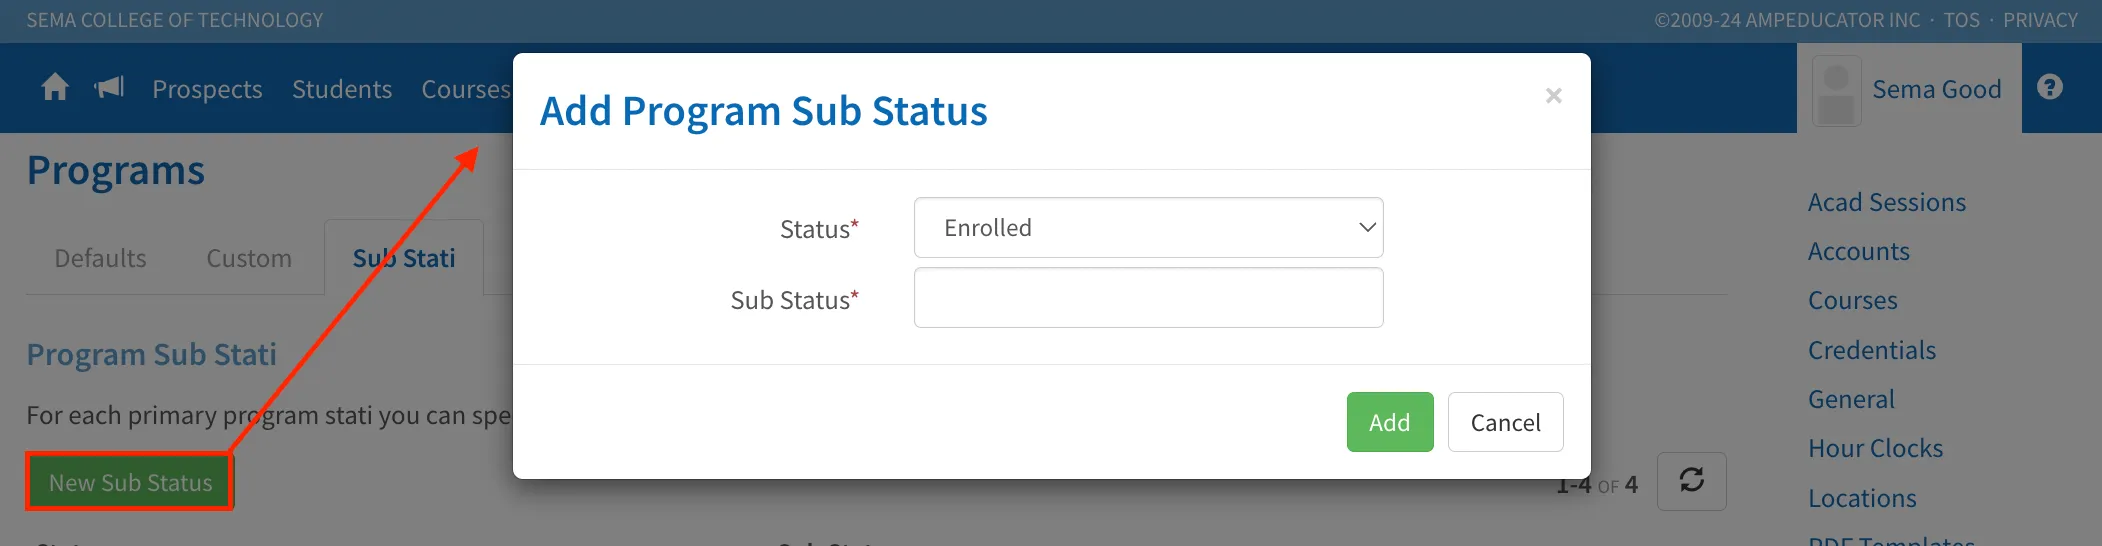Viewport: 2102px width, 546px height.
Task: Switch to the Defaults tab
Action: point(100,258)
